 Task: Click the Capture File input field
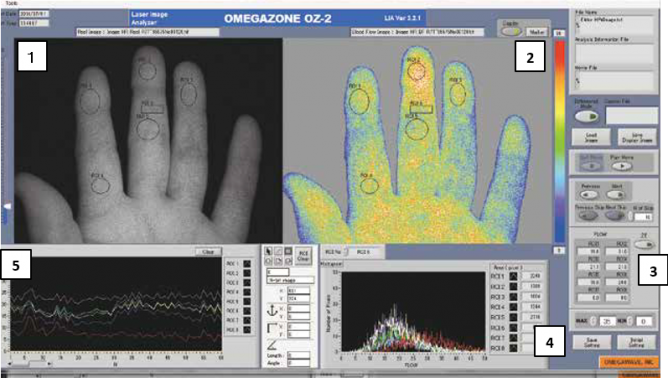click(x=632, y=115)
